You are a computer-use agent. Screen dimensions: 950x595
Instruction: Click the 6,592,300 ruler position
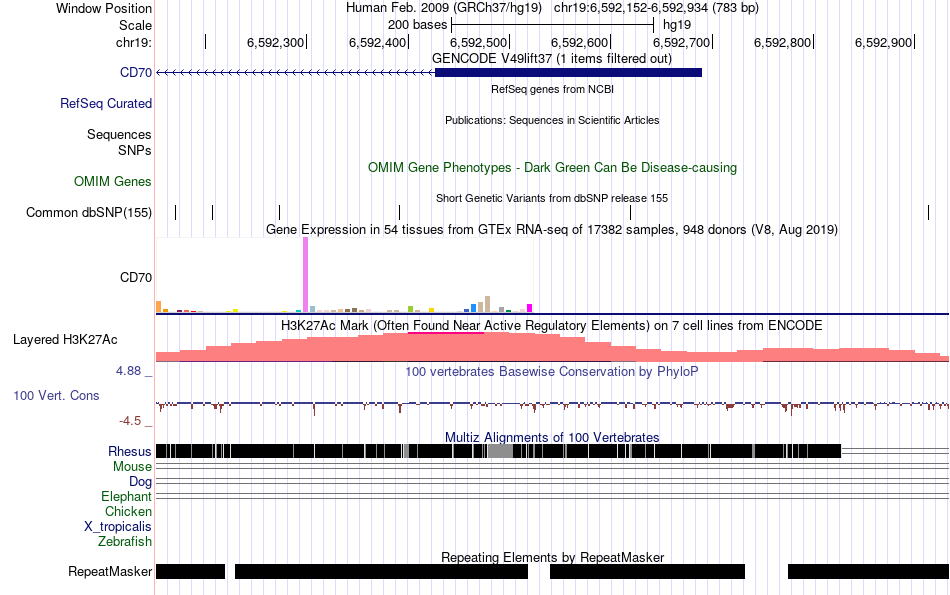click(x=276, y=42)
